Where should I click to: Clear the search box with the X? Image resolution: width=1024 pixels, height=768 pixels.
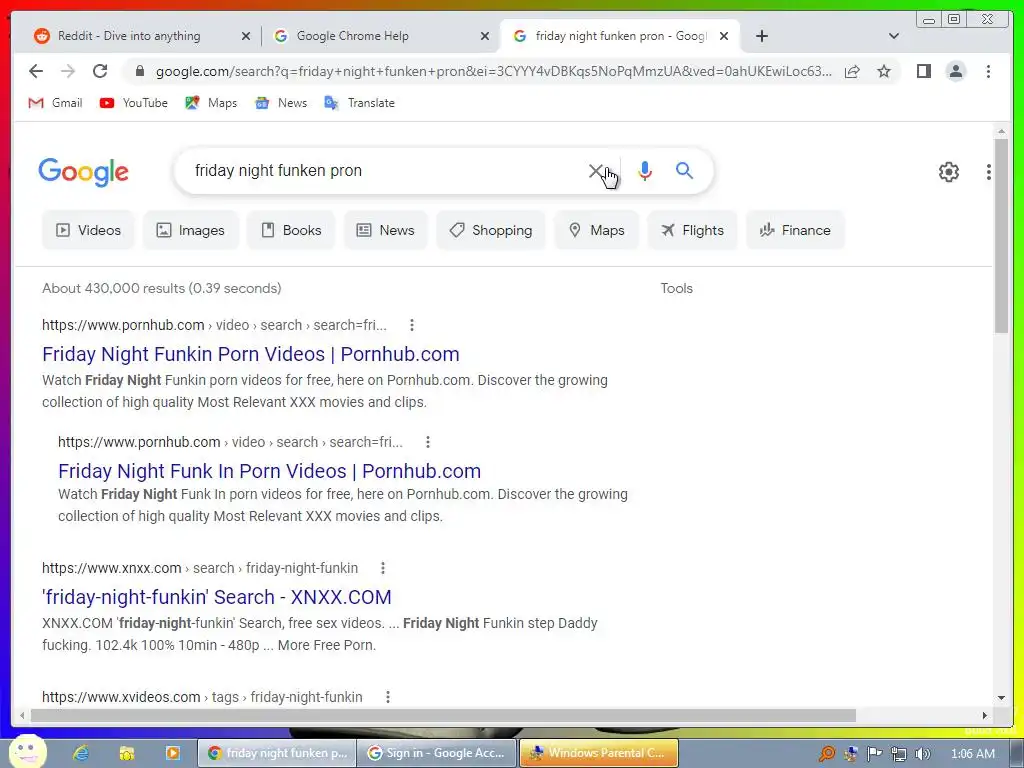point(595,171)
